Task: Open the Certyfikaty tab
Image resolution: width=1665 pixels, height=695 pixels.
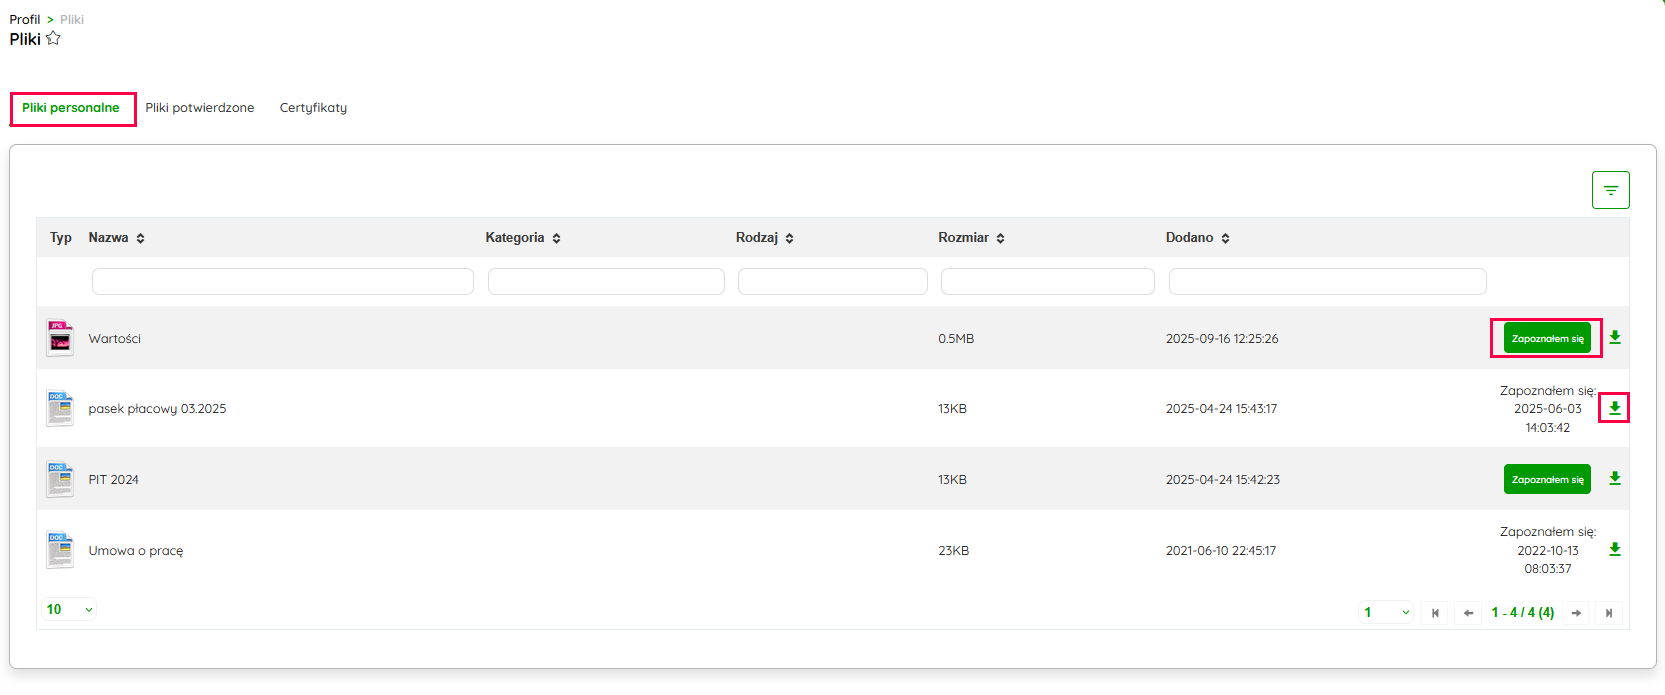Action: pyautogui.click(x=313, y=108)
